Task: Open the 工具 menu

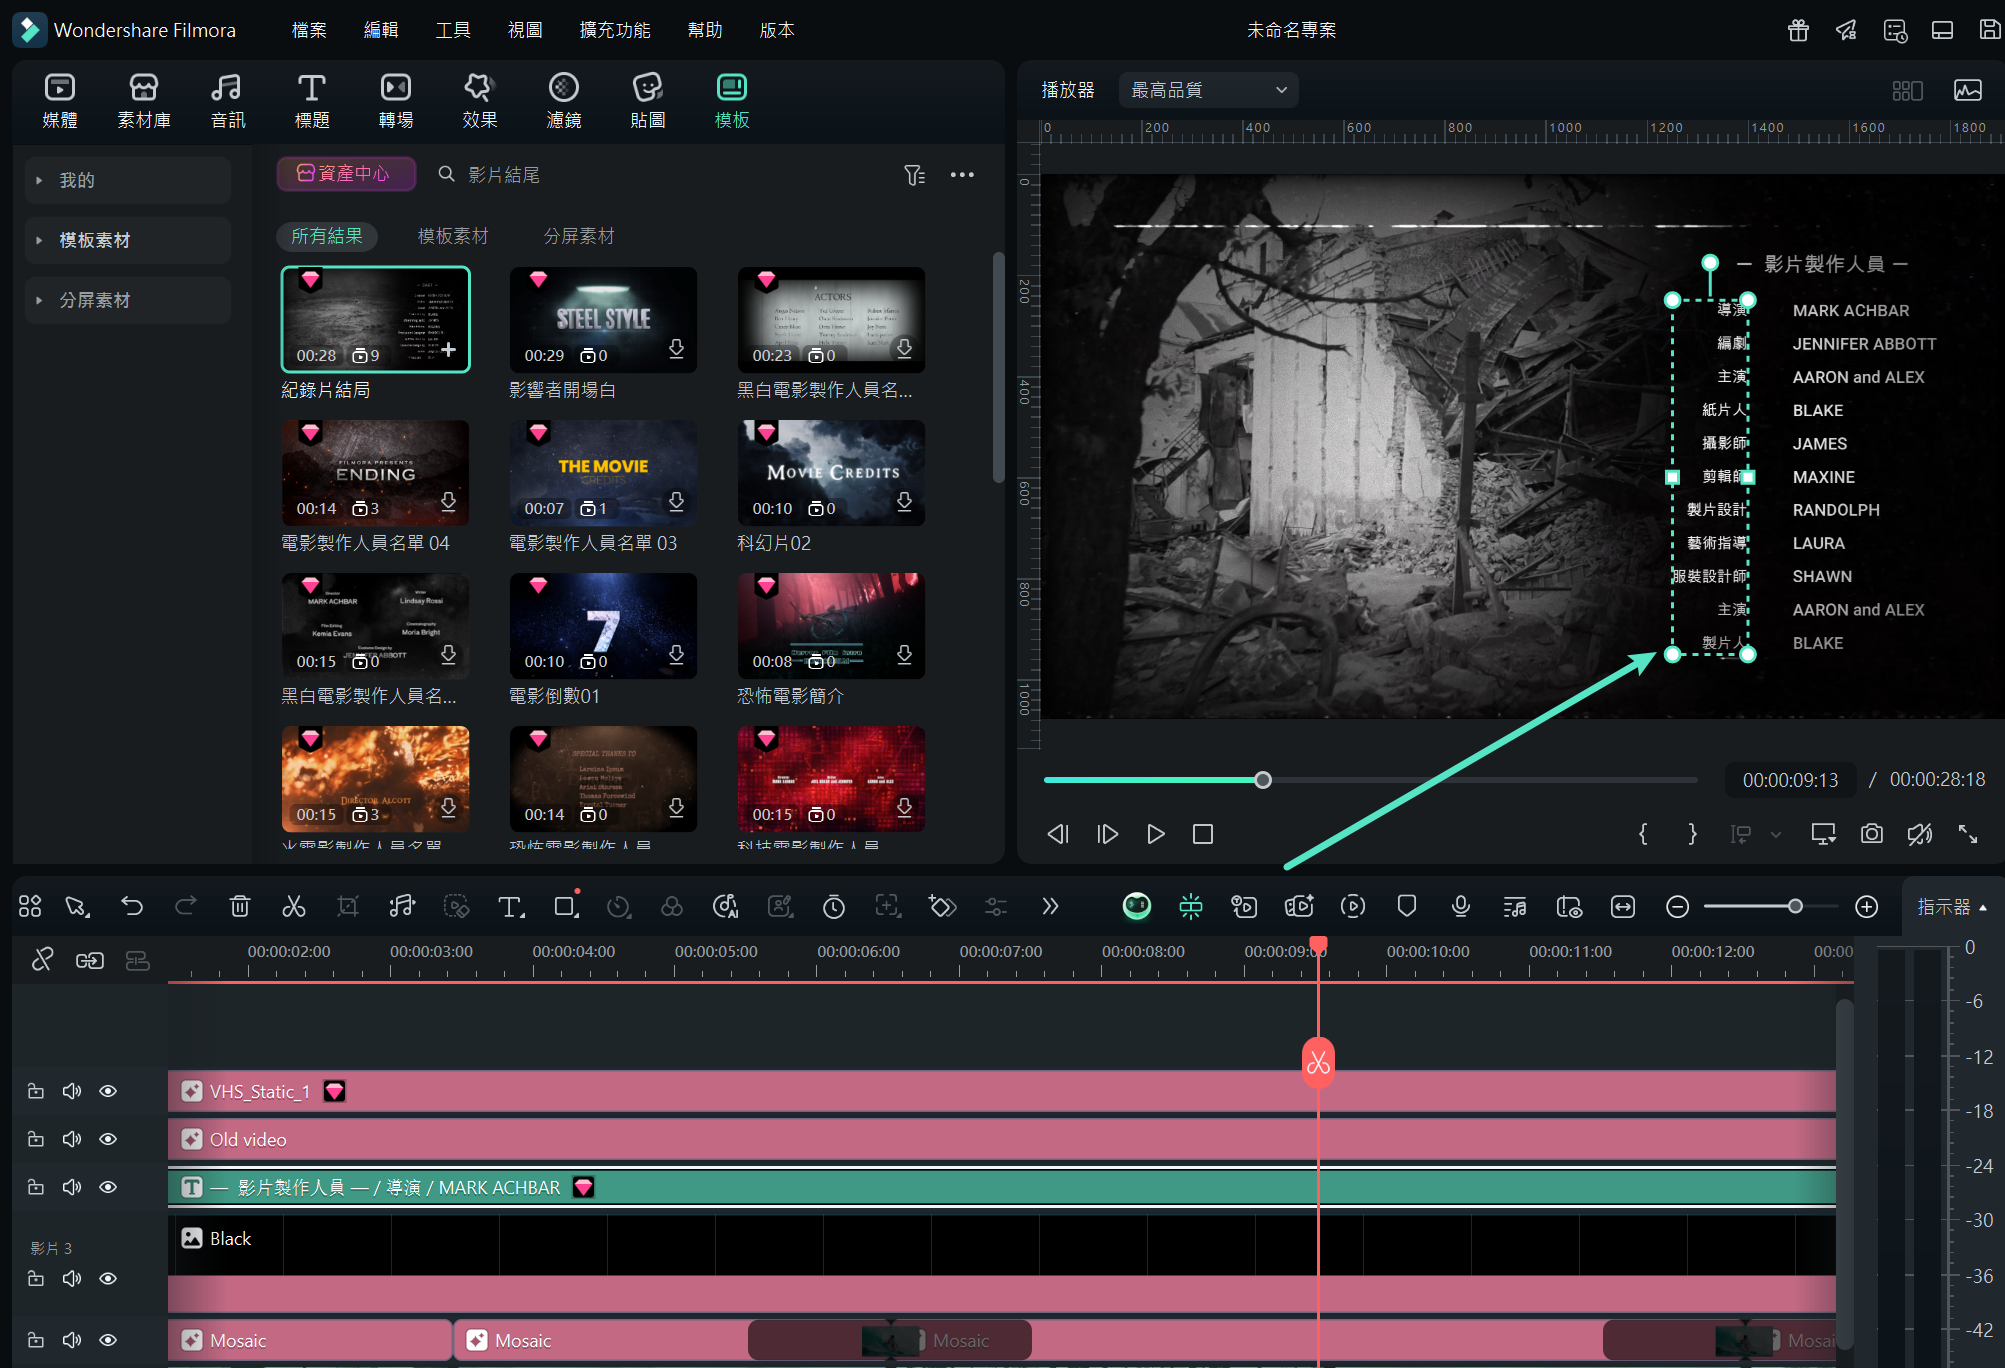Action: click(x=452, y=30)
